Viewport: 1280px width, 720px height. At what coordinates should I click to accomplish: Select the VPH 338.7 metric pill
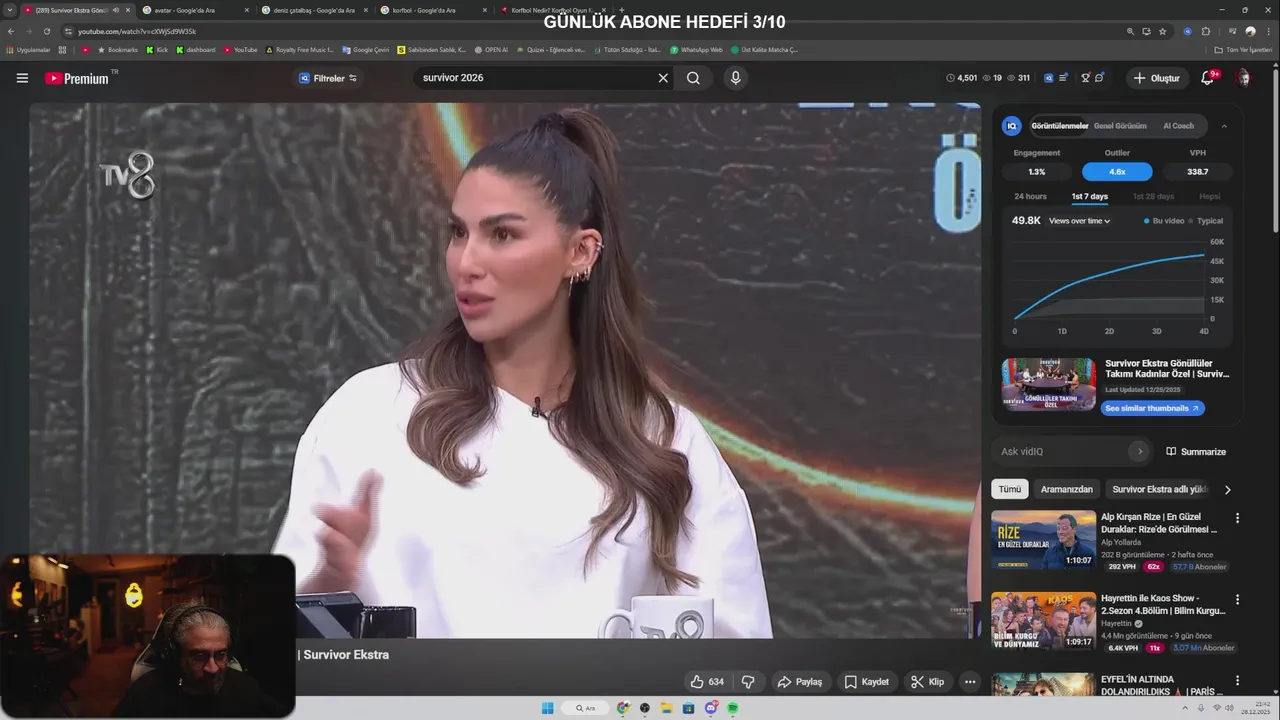[1197, 172]
